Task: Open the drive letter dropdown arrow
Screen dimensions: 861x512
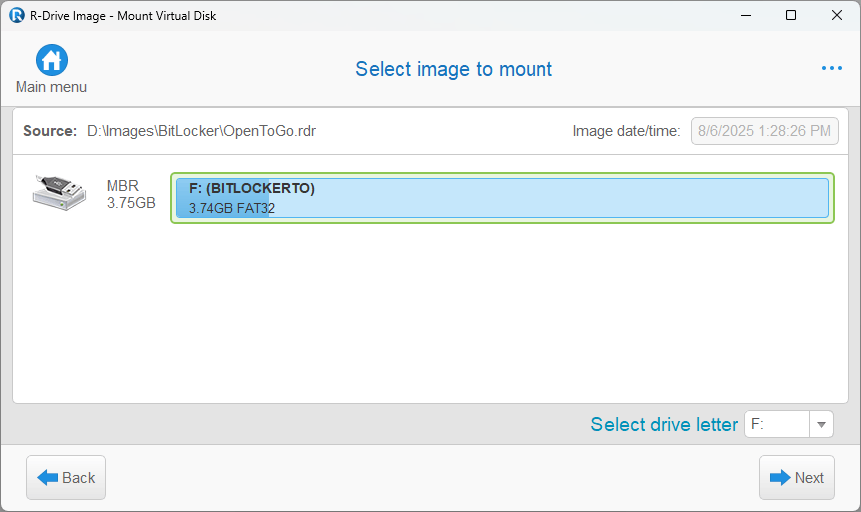Action: (x=821, y=424)
